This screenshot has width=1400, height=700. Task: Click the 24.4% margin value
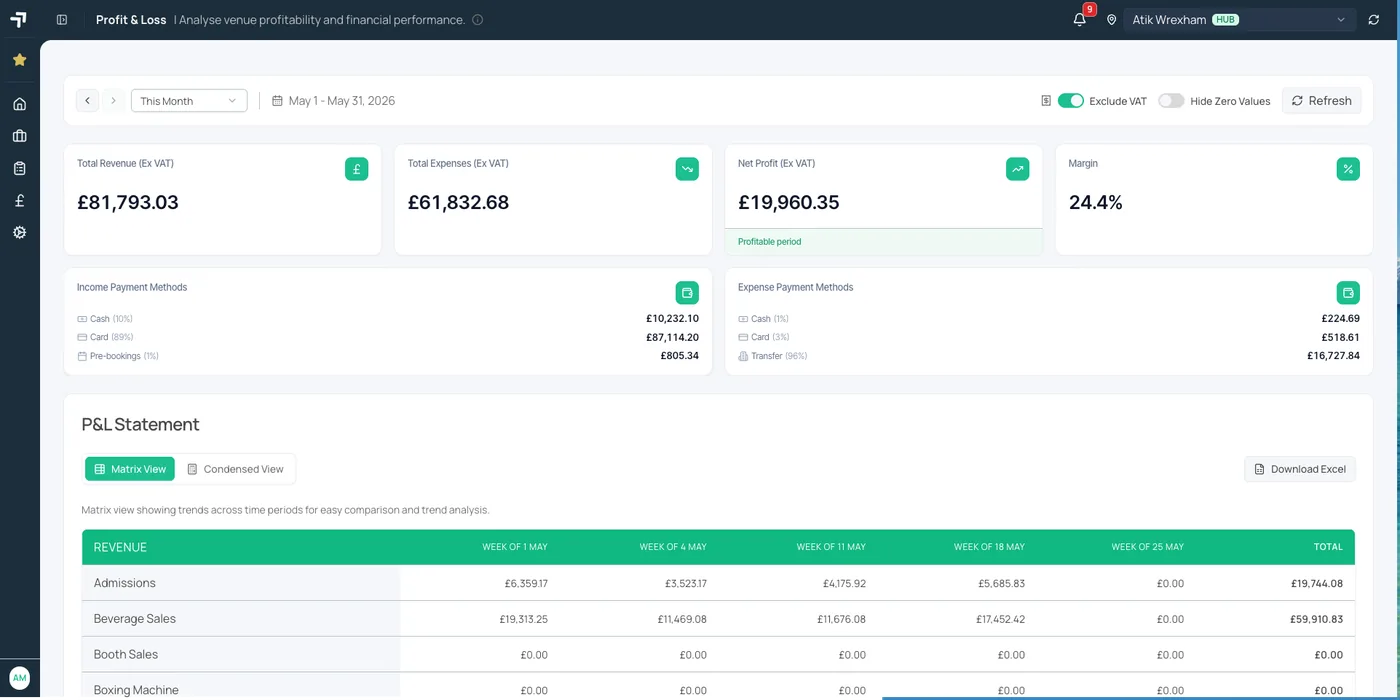[1096, 202]
